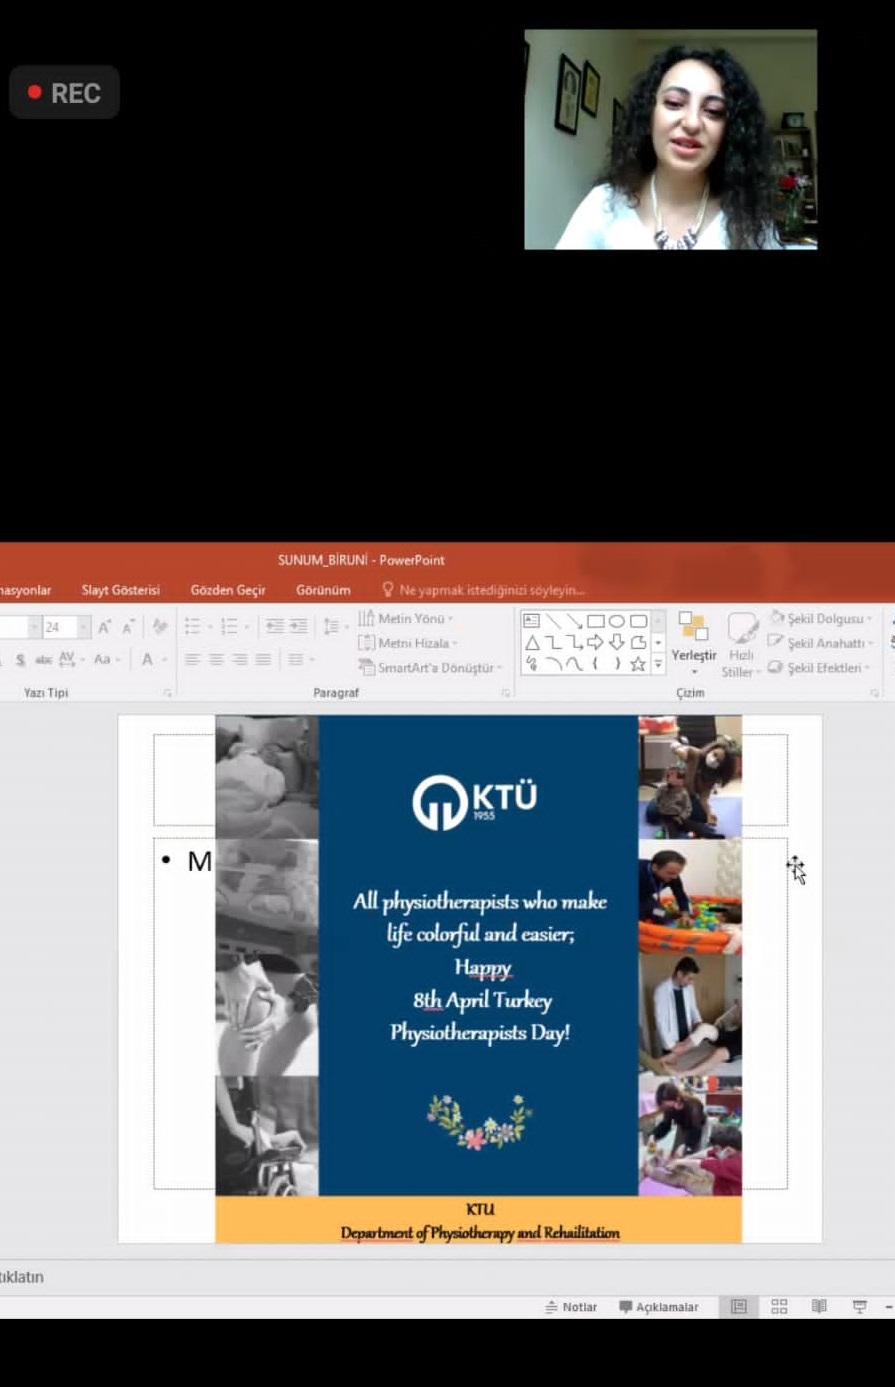The image size is (895, 1387).
Task: Open the Görünüm tab
Action: click(x=323, y=590)
